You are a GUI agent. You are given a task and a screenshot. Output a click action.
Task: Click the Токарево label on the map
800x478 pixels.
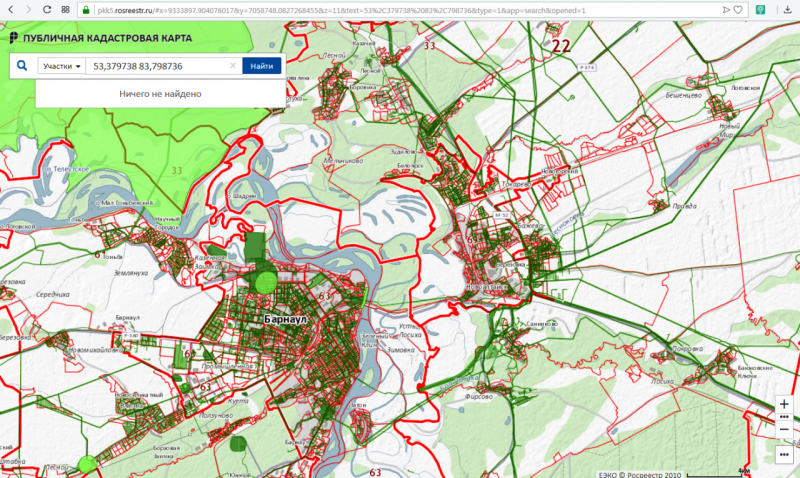pyautogui.click(x=516, y=184)
